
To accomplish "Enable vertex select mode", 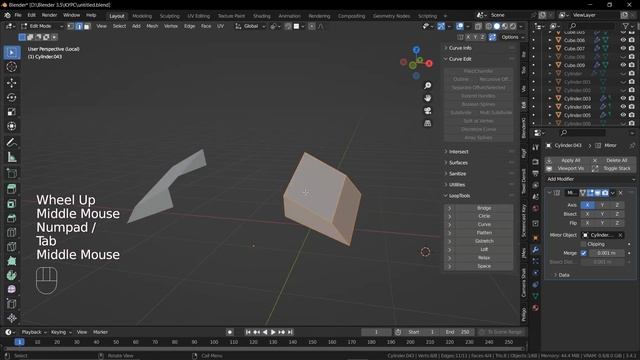I will click(x=71, y=26).
